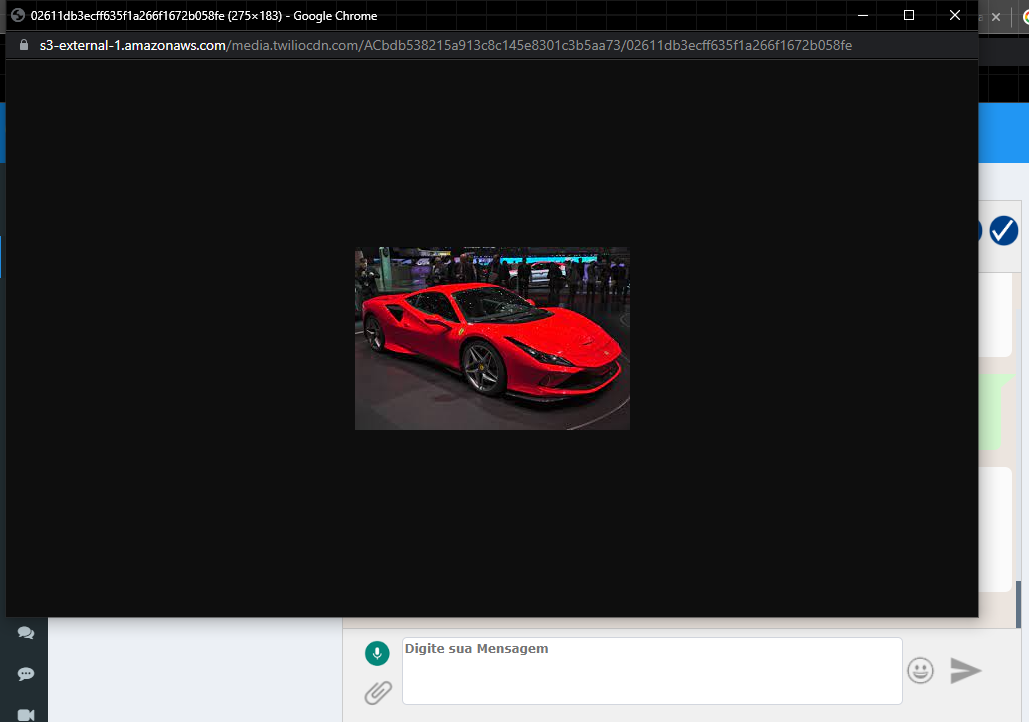Click the blue checkmark icon behind popup
The width and height of the screenshot is (1029, 722).
pos(1003,230)
